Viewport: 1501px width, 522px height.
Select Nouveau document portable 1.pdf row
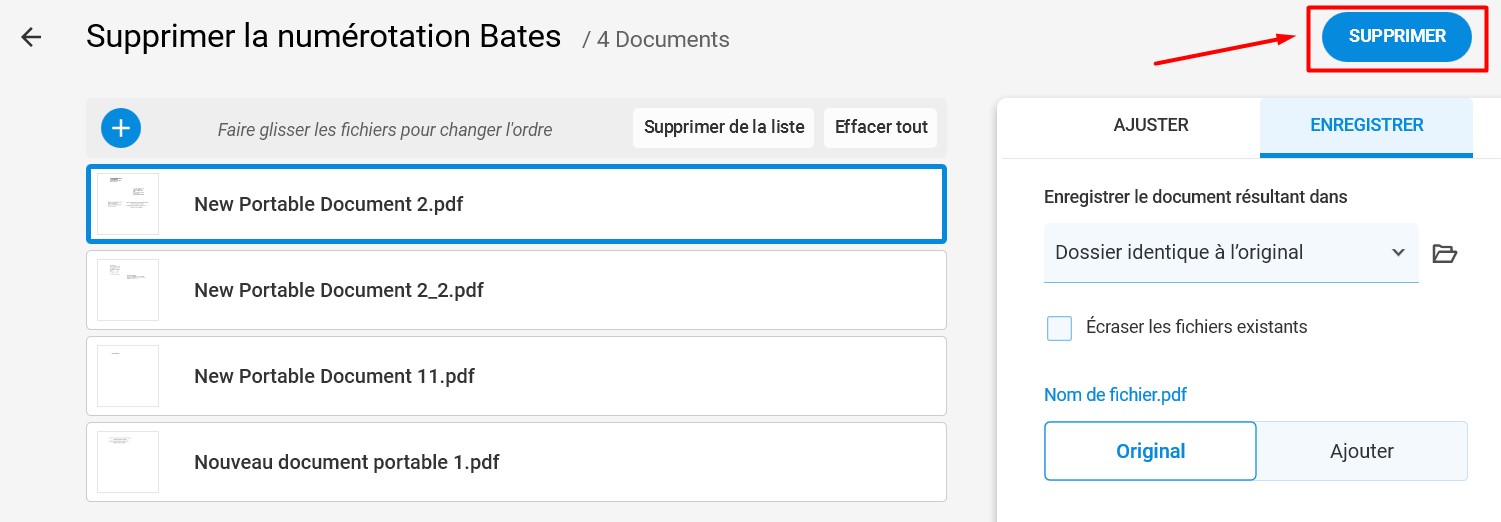click(516, 462)
